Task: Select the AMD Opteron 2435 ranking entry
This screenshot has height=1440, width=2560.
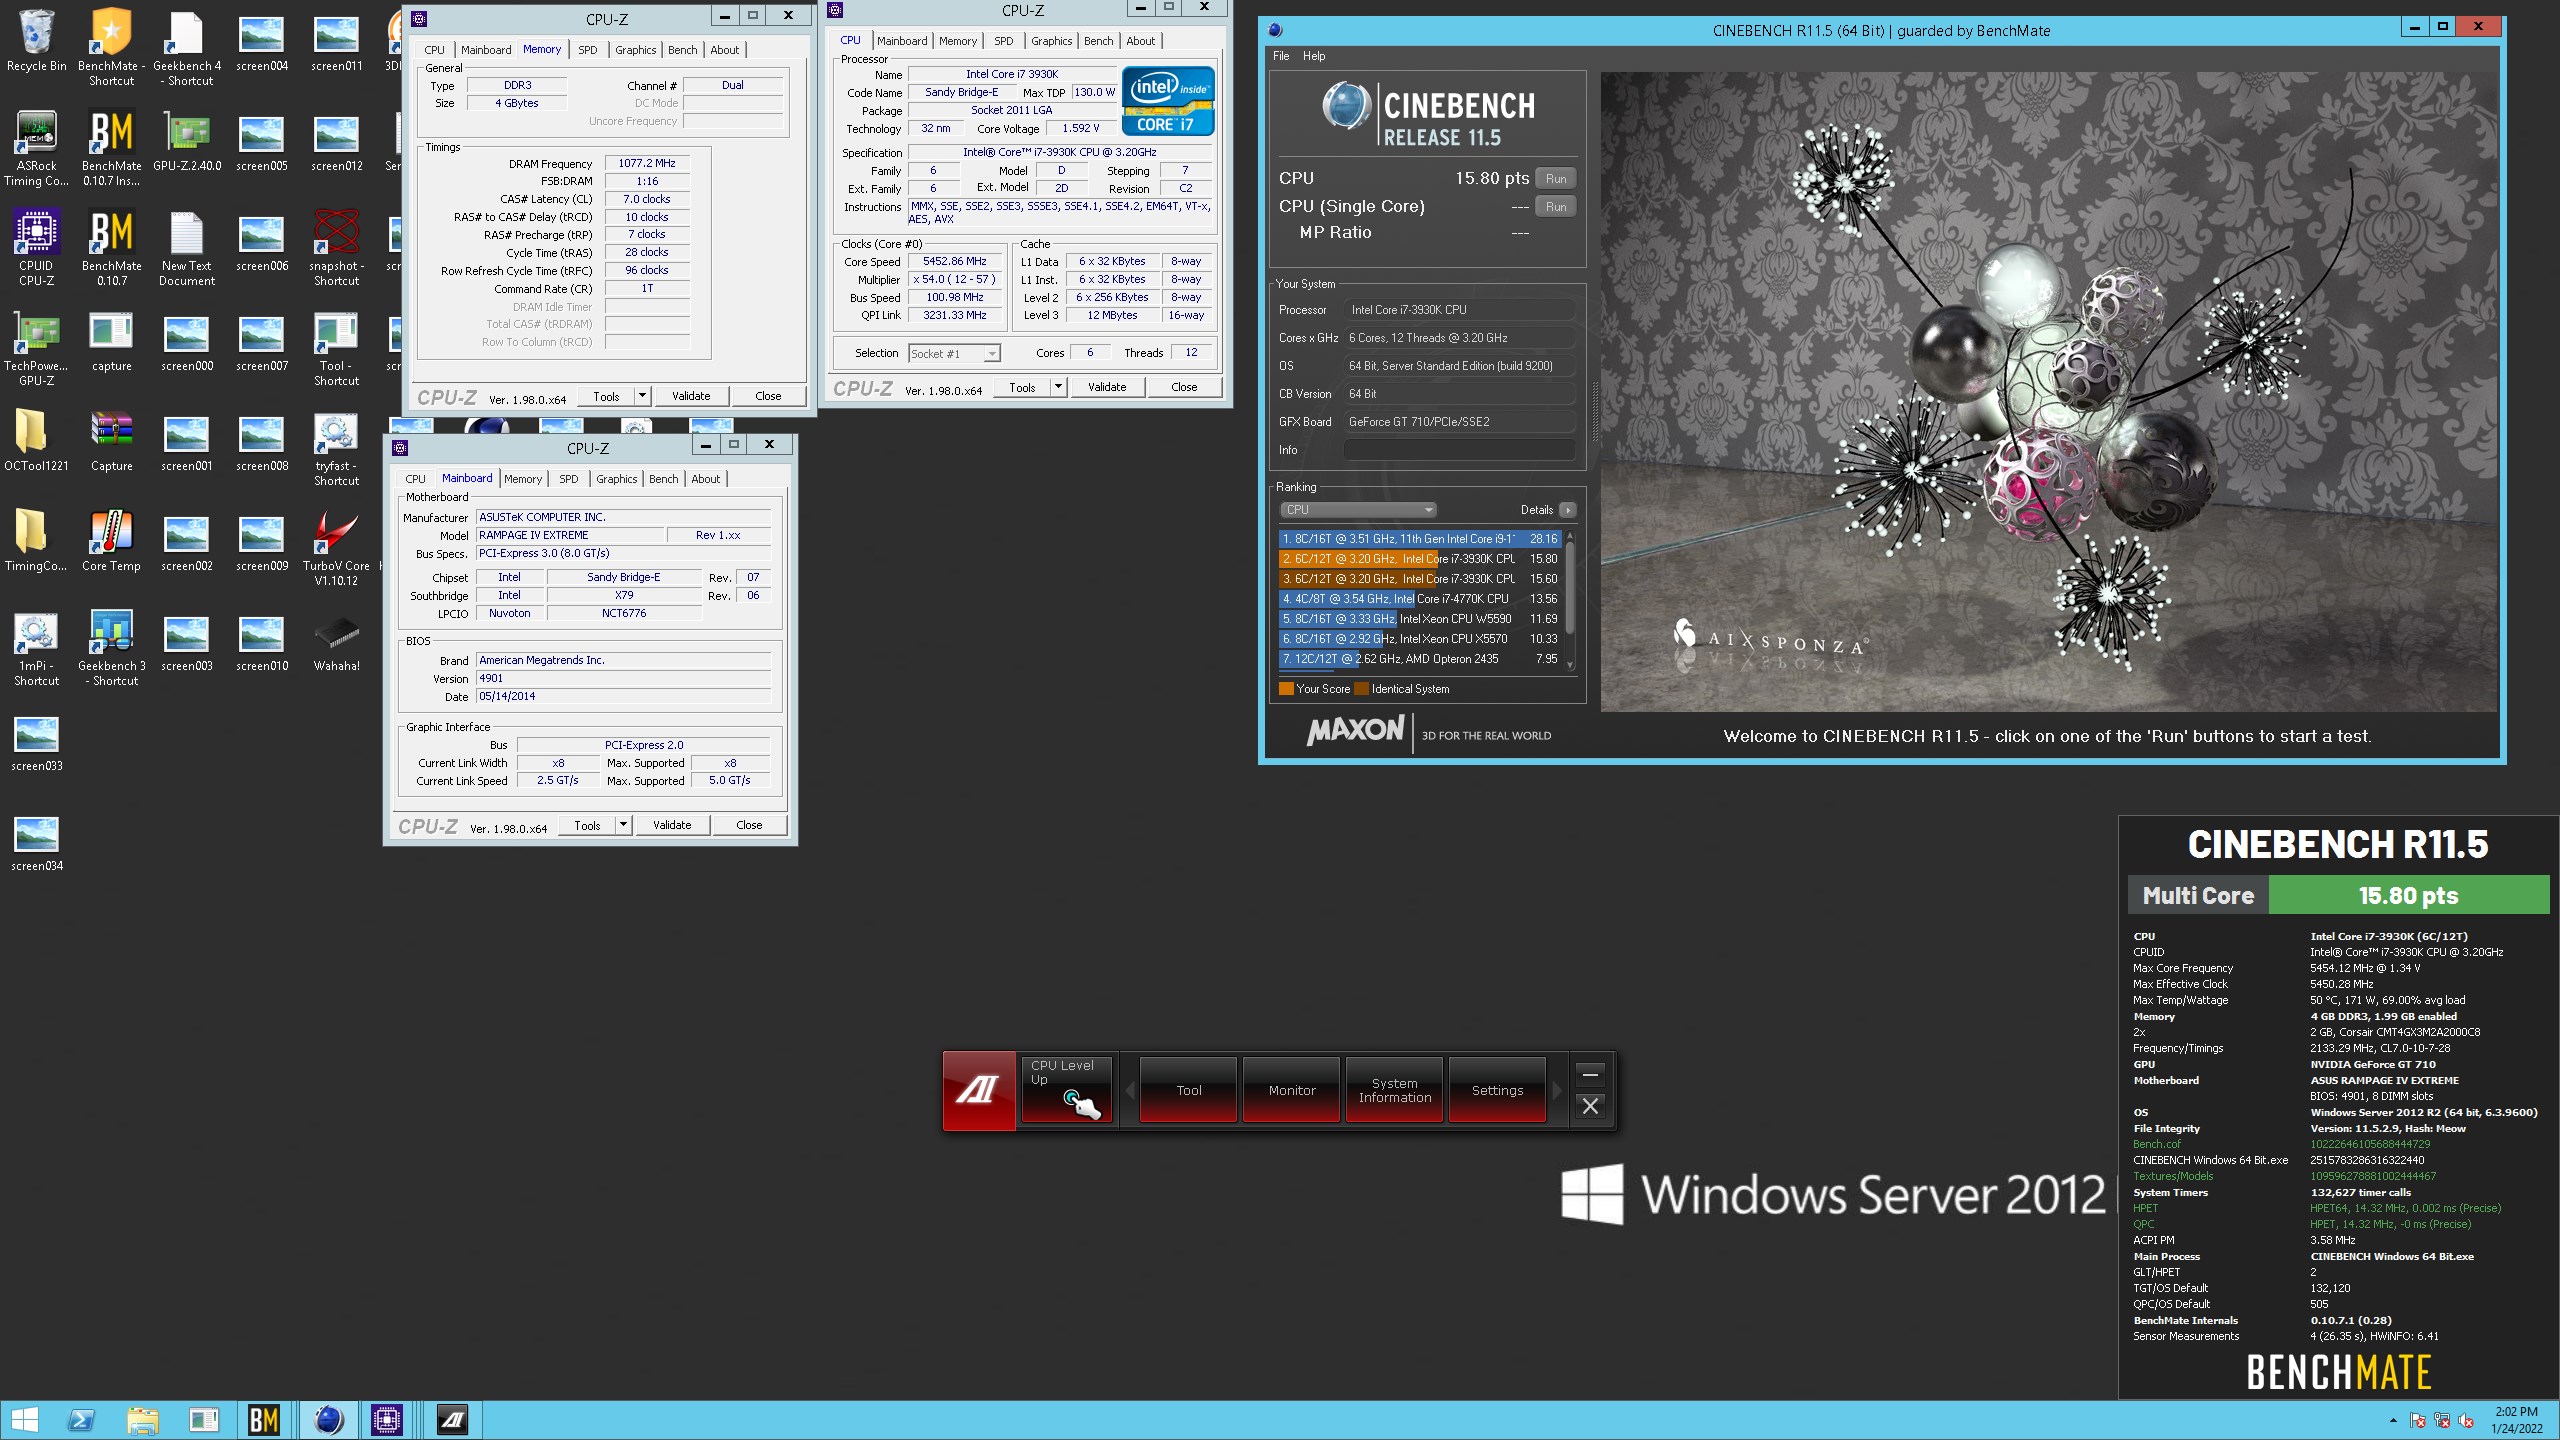Action: pos(1419,659)
